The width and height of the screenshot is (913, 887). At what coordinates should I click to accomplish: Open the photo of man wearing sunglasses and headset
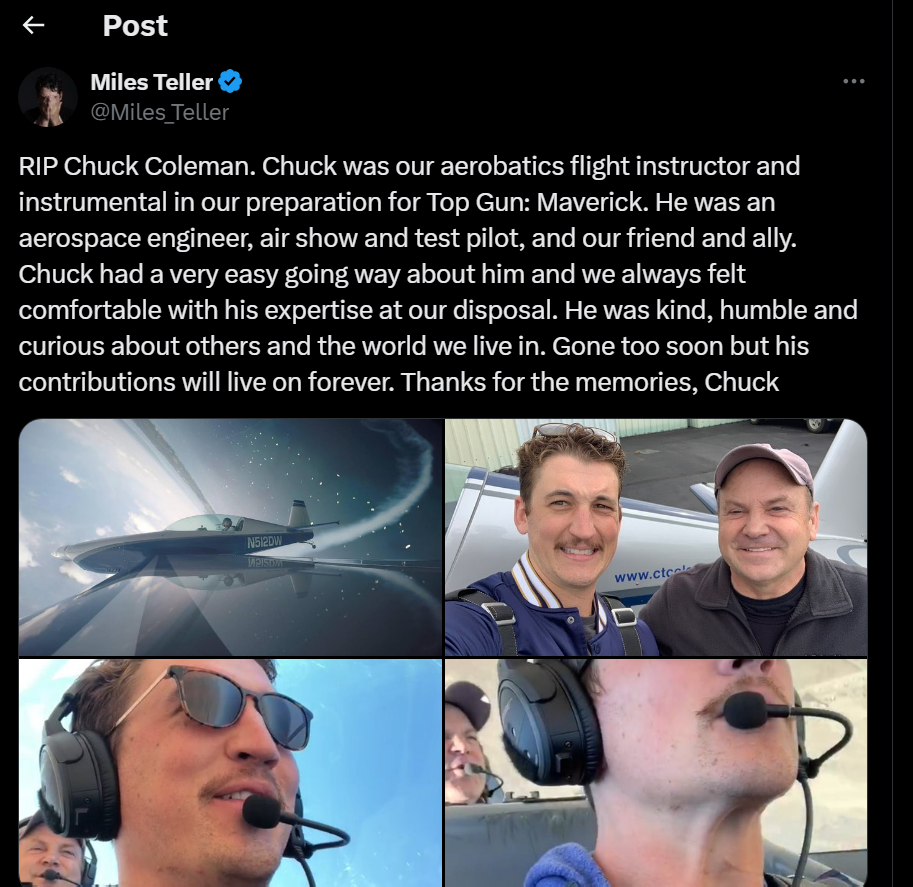[231, 773]
